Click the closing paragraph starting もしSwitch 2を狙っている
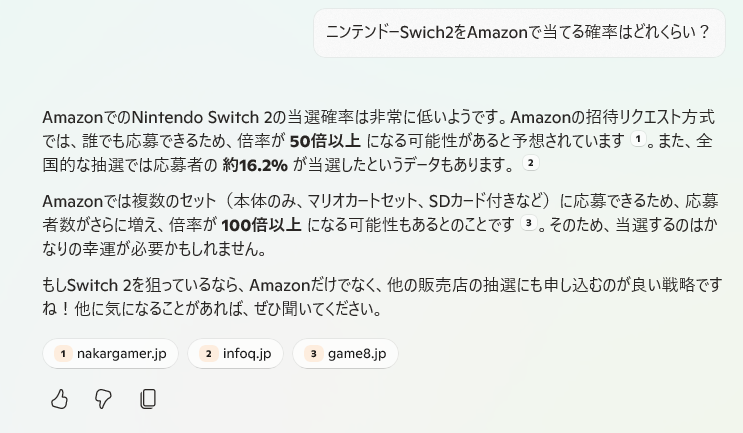 (382, 297)
